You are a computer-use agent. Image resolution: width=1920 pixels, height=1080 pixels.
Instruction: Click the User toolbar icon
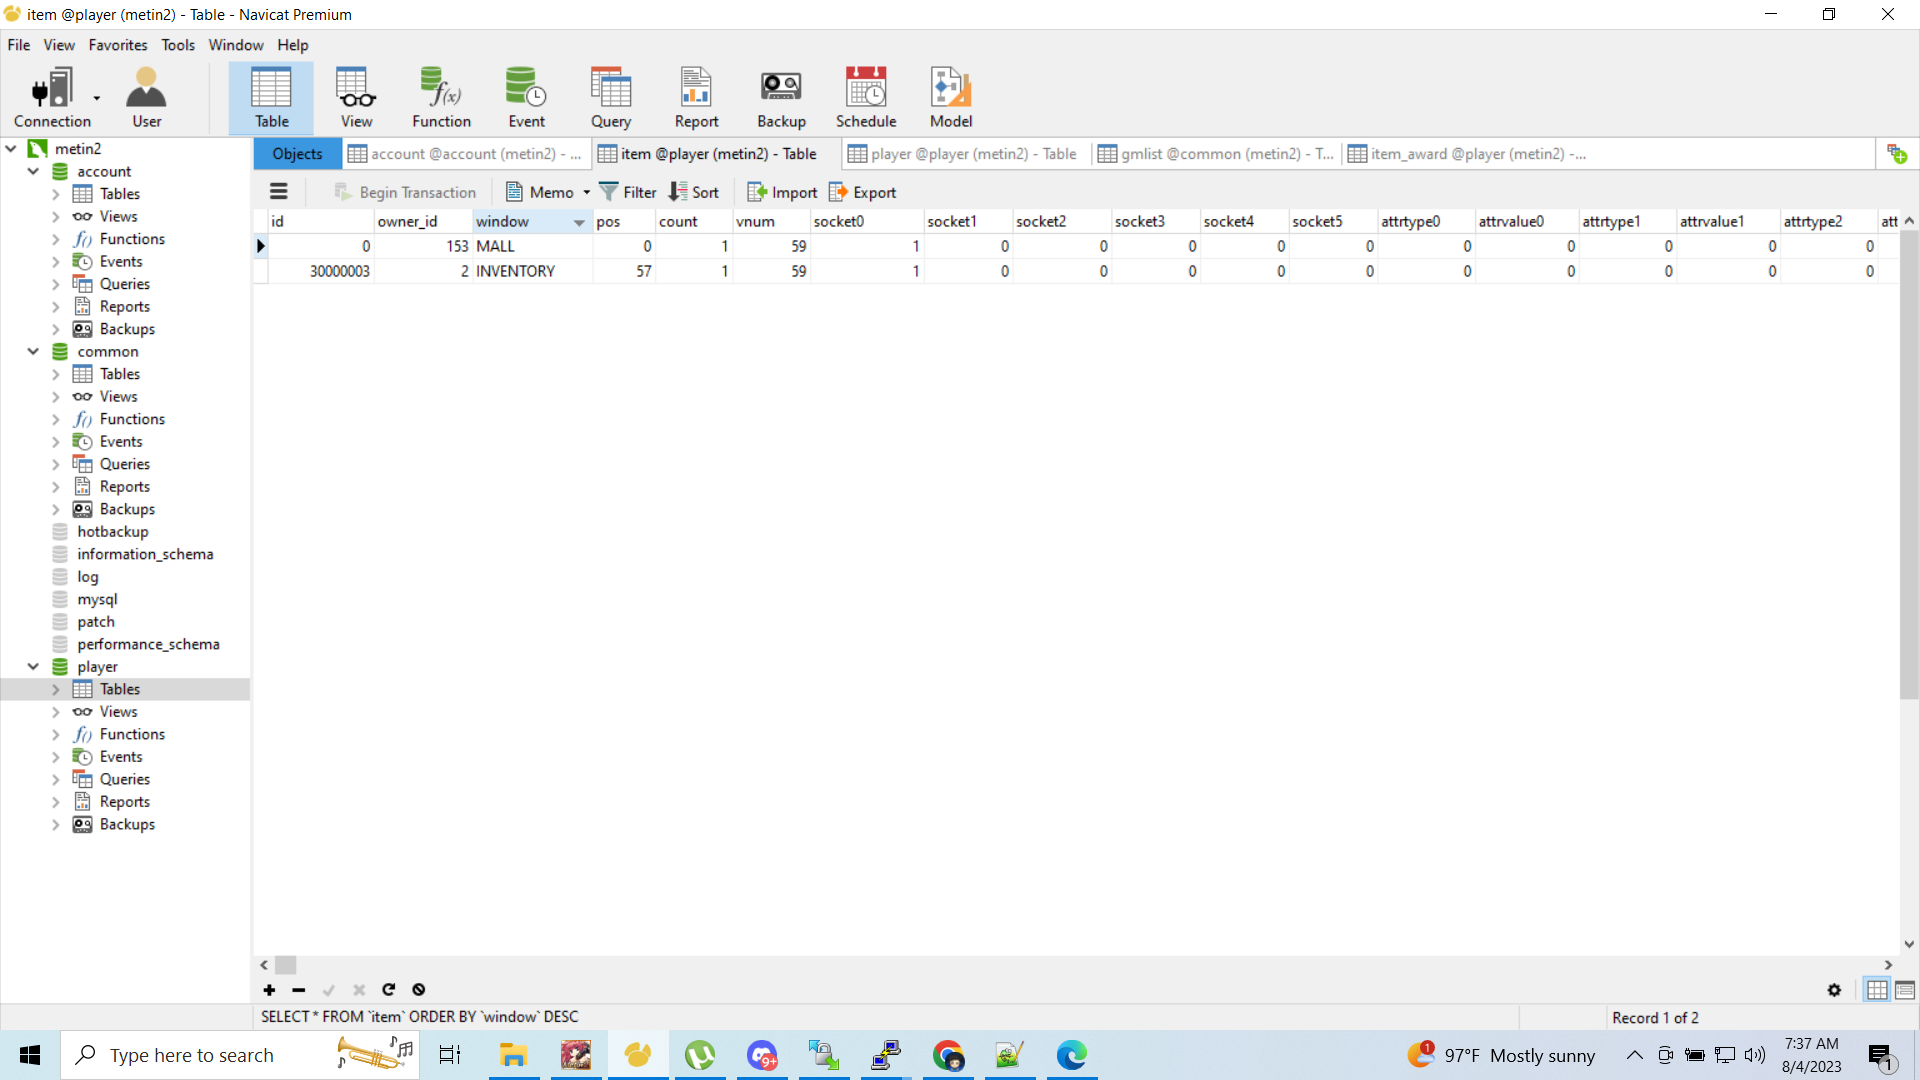pyautogui.click(x=146, y=97)
